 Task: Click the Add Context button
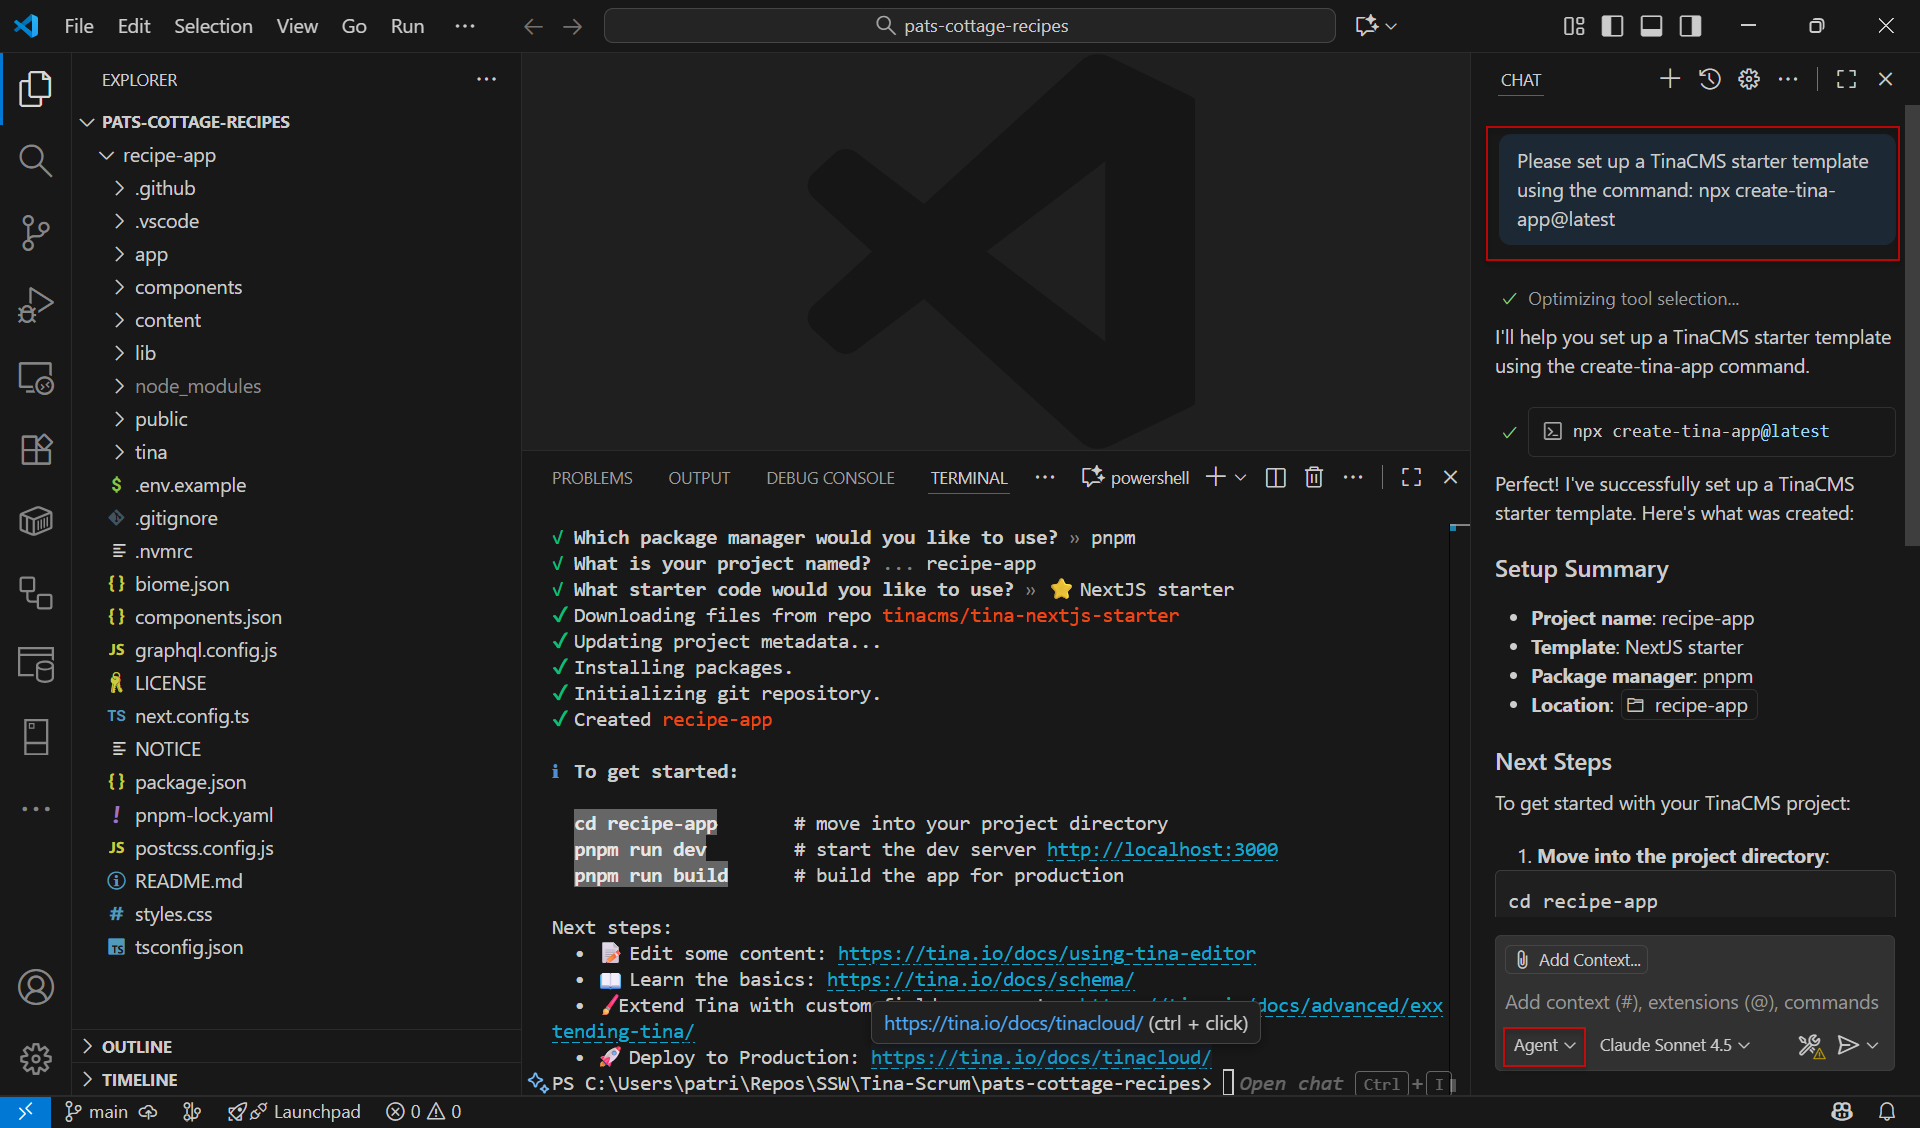tap(1577, 960)
